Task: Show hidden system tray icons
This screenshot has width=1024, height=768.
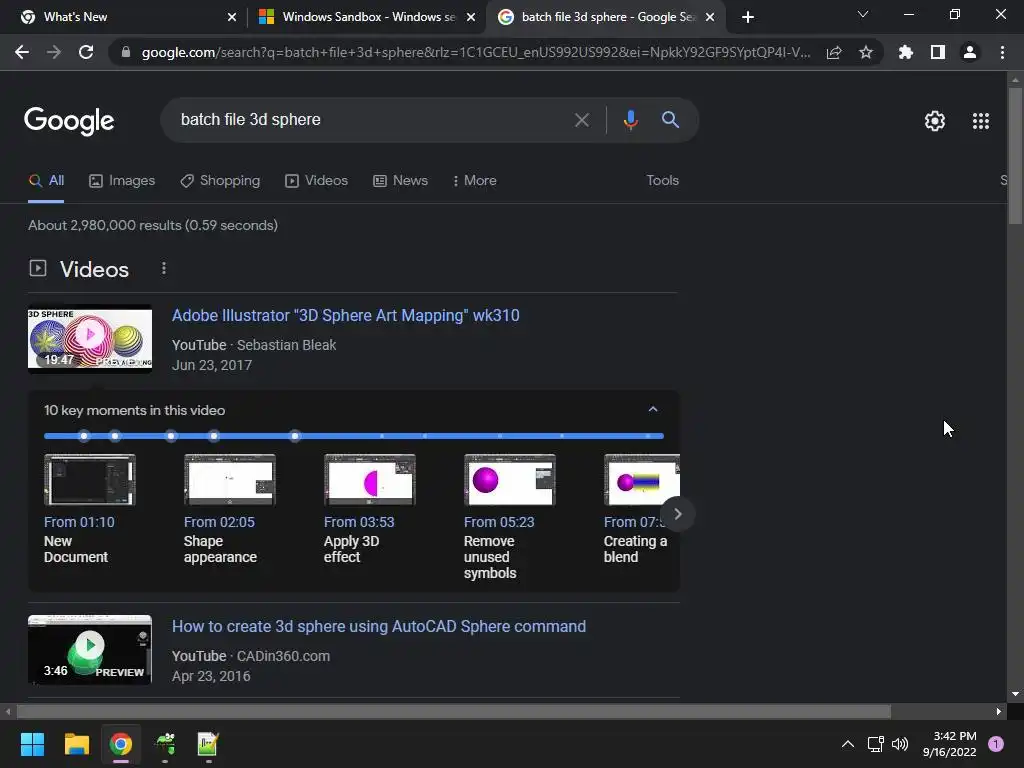Action: click(x=847, y=744)
